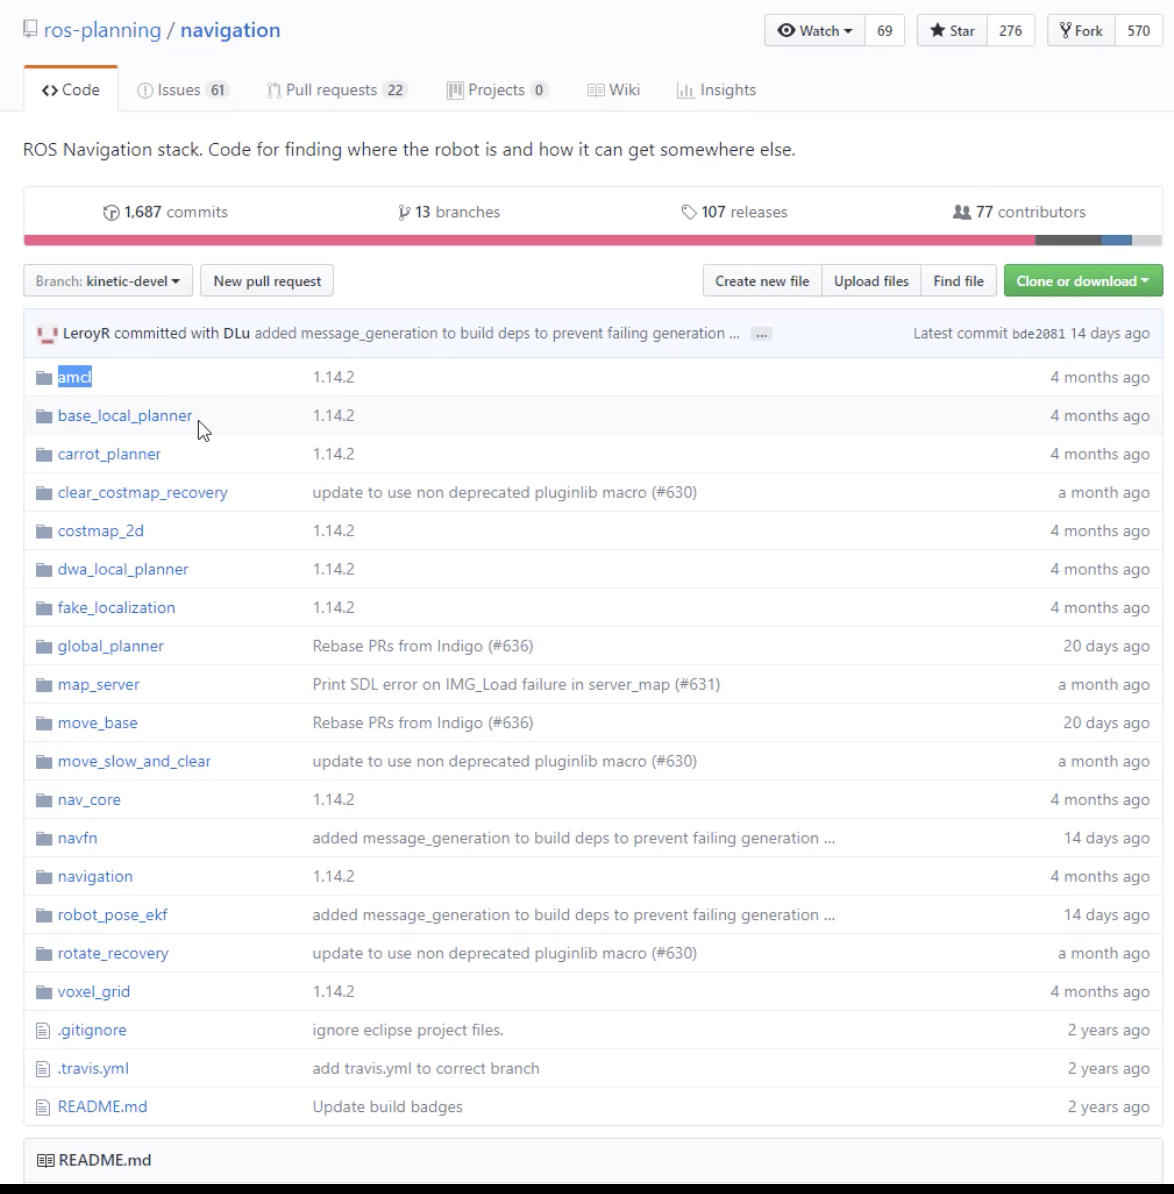Star the navigation repository

click(x=952, y=30)
